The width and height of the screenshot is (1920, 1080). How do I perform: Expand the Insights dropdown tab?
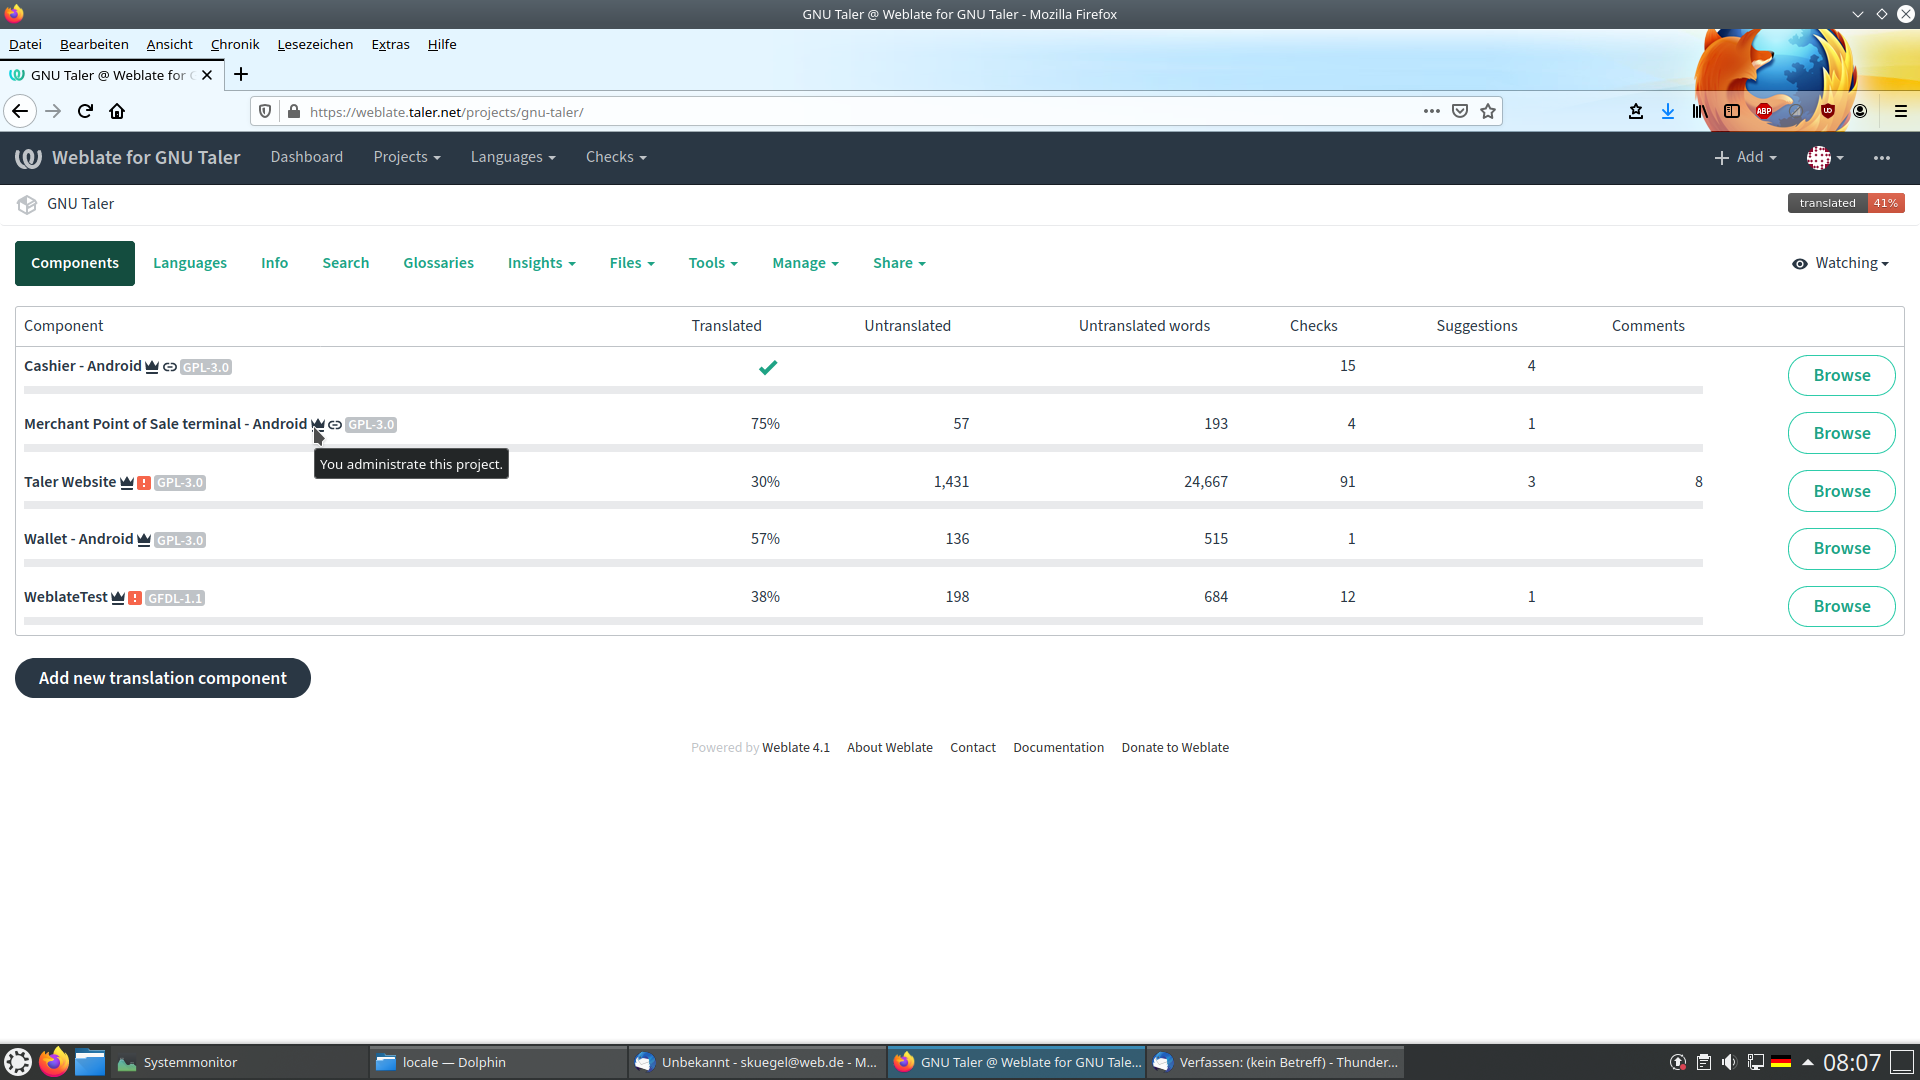(x=541, y=264)
